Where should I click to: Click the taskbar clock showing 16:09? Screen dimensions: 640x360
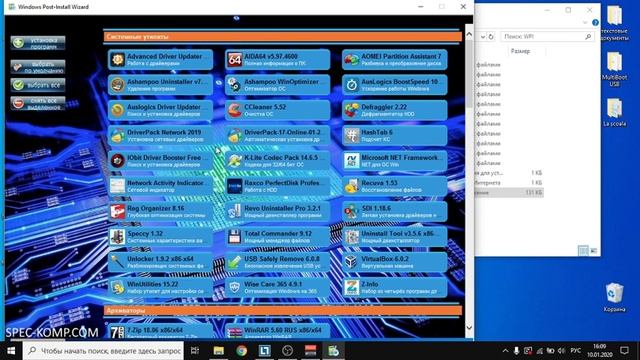pyautogui.click(x=600, y=350)
